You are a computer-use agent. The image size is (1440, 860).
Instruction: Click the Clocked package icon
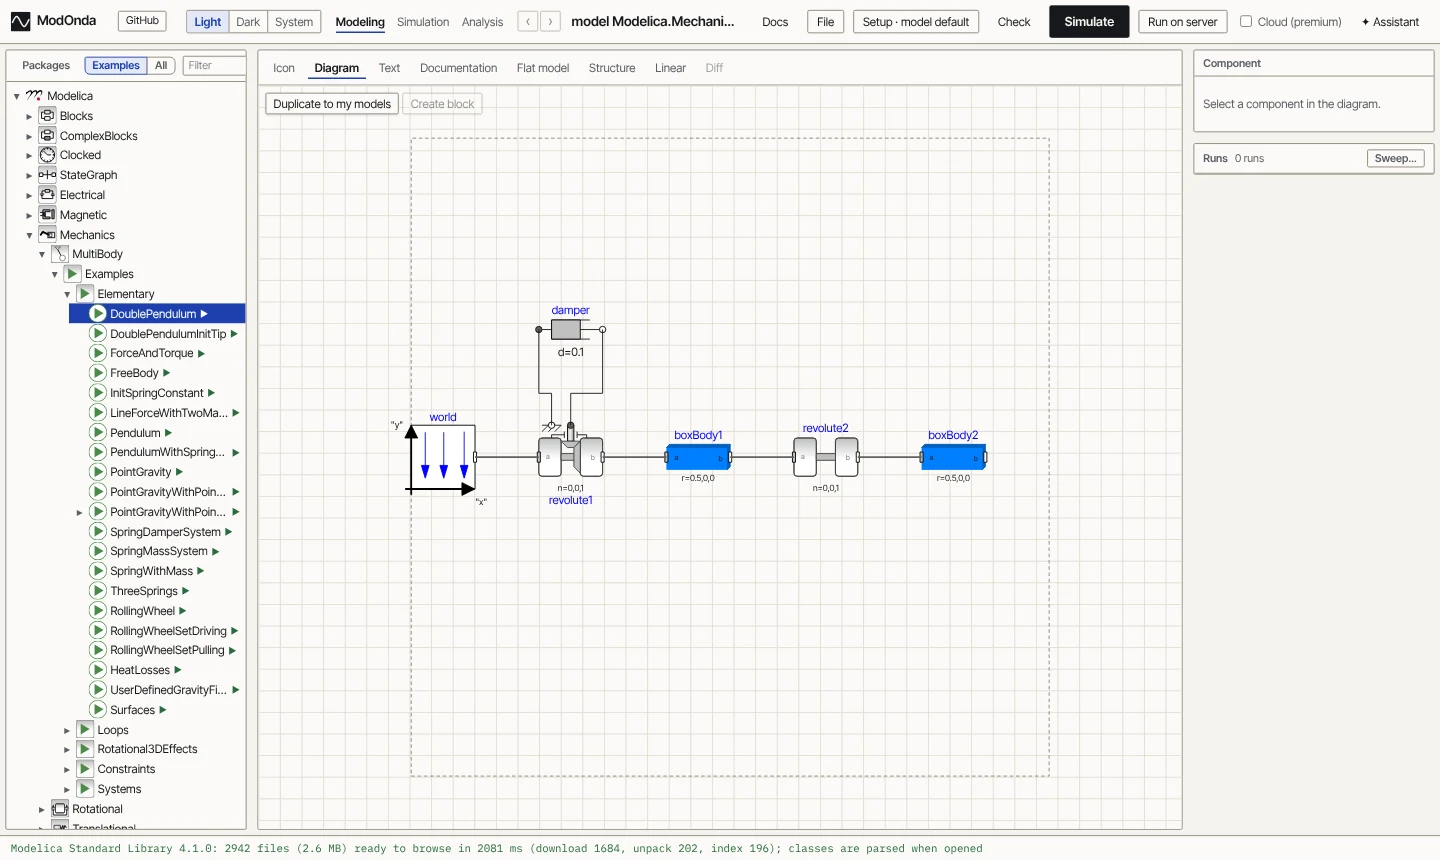(x=47, y=155)
